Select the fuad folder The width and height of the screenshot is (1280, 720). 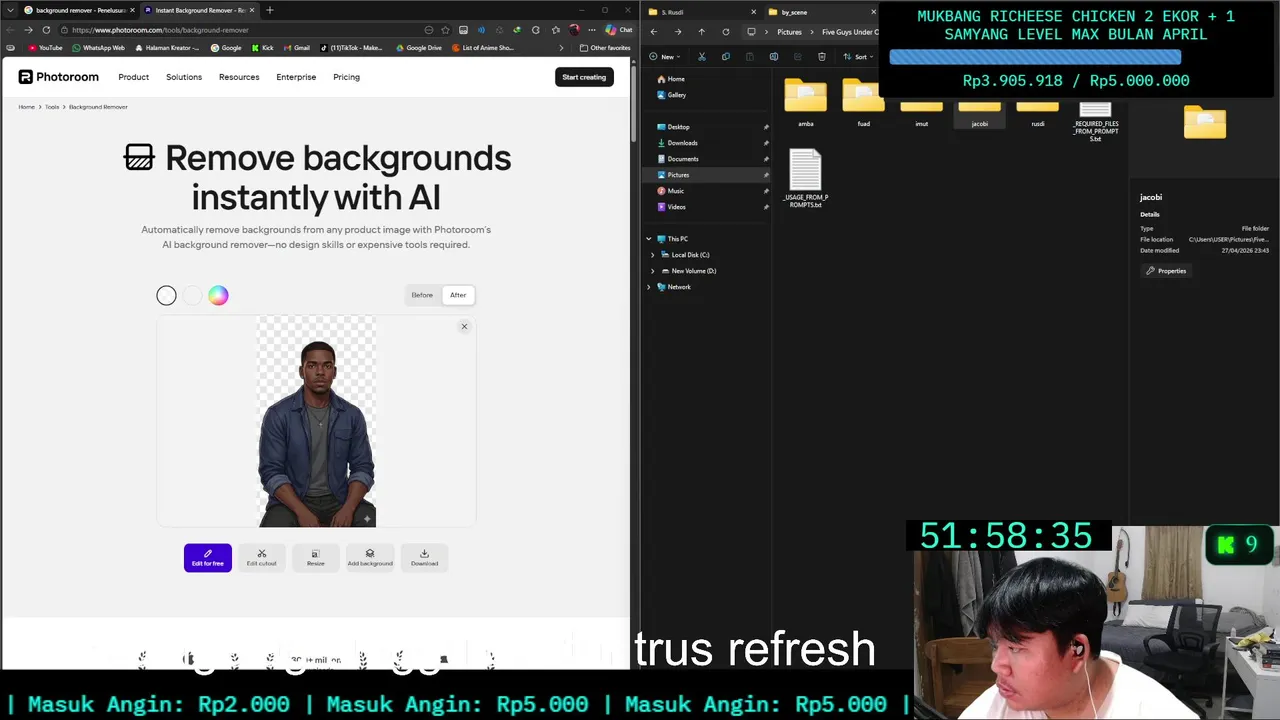pos(863,104)
